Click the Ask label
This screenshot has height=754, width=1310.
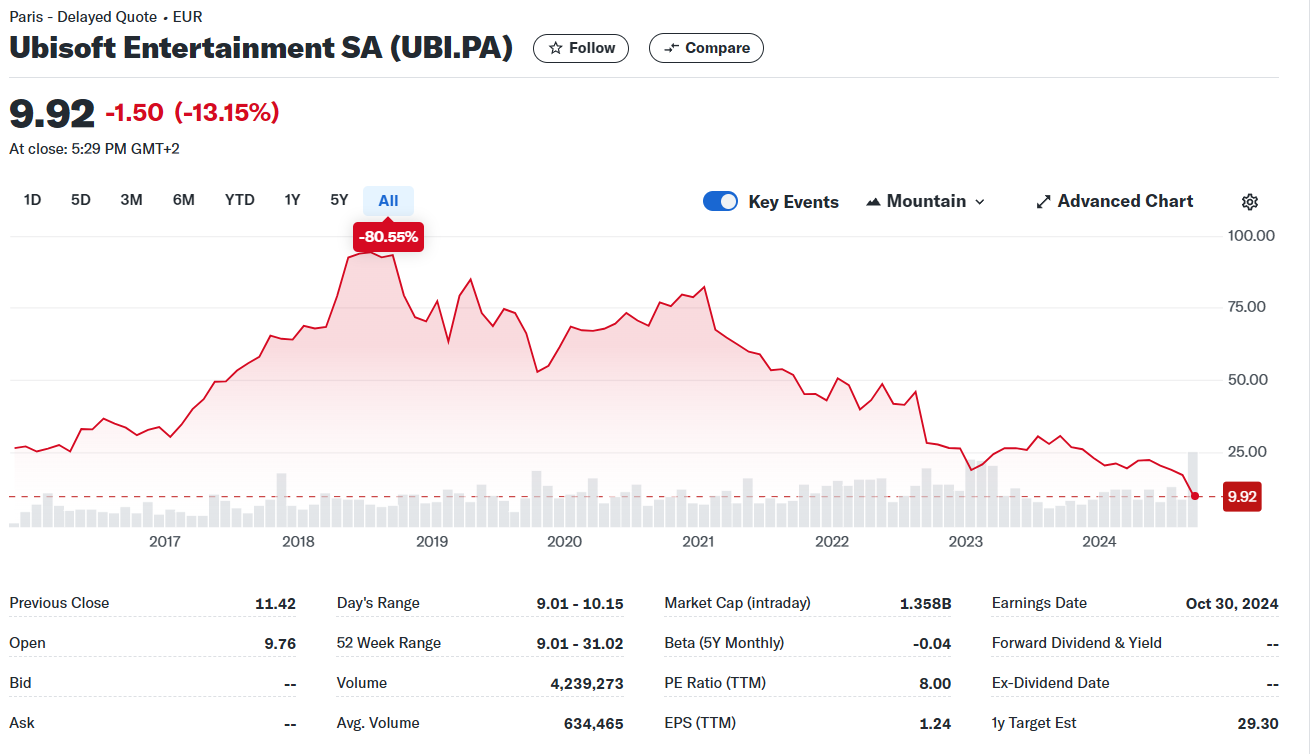pos(21,723)
